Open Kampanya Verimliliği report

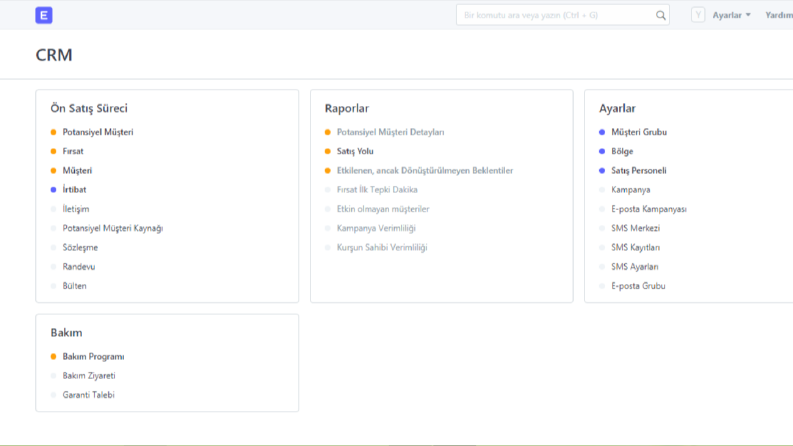376,228
